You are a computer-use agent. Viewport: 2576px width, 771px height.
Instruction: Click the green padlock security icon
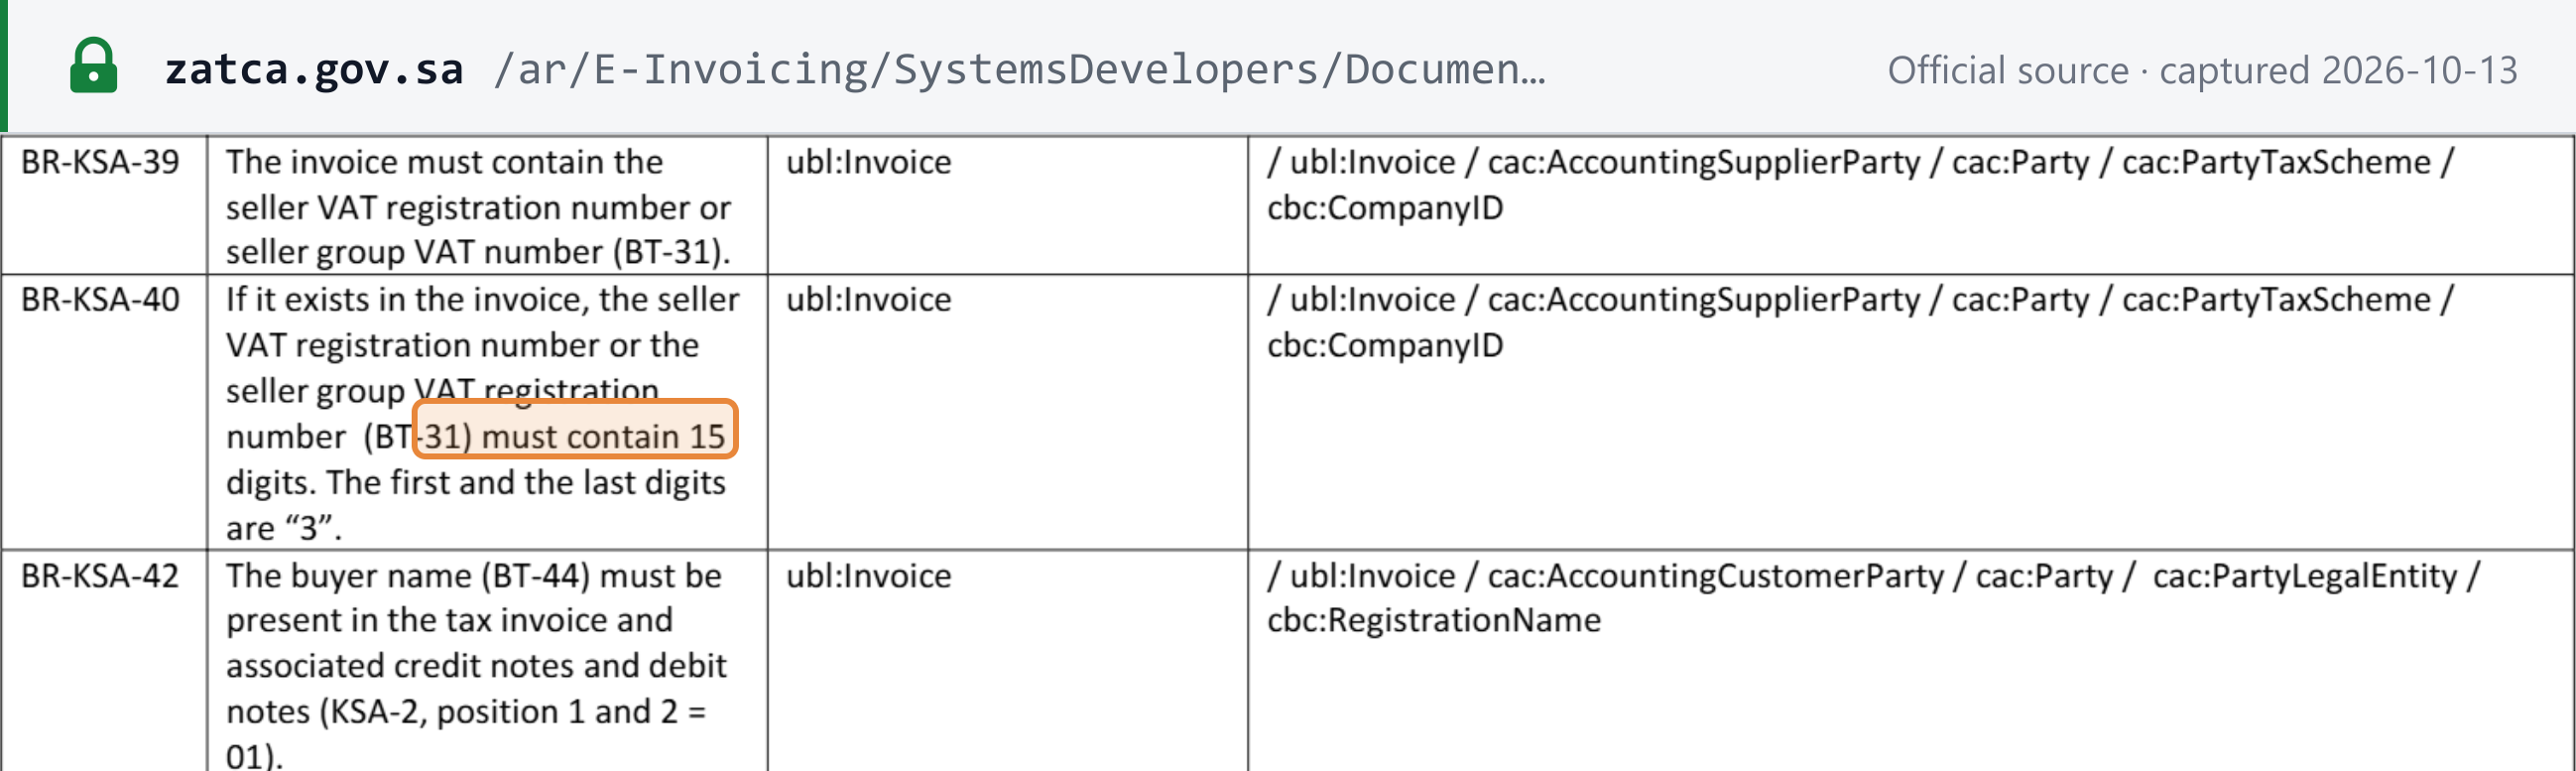[93, 66]
